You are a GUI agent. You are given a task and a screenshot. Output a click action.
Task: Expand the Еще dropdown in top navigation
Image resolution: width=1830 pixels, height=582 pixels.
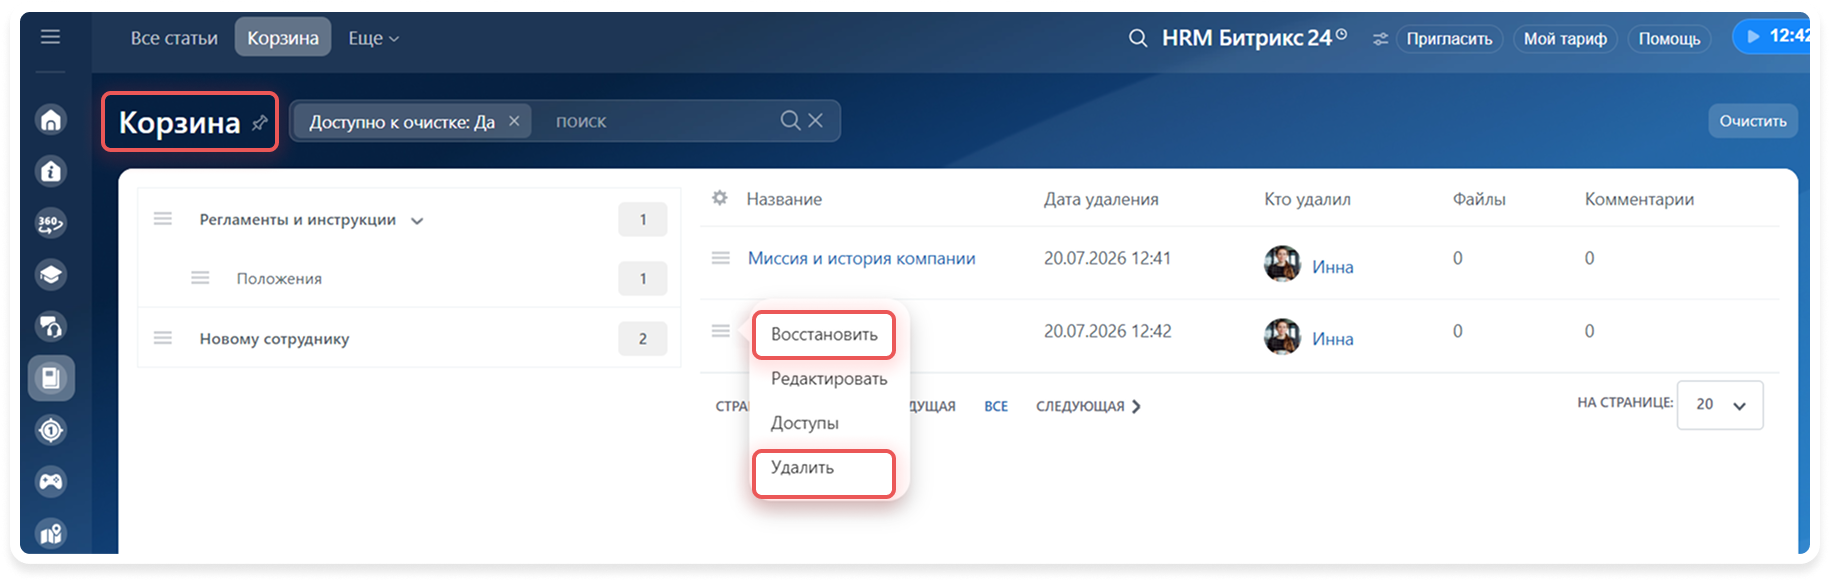[x=373, y=38]
